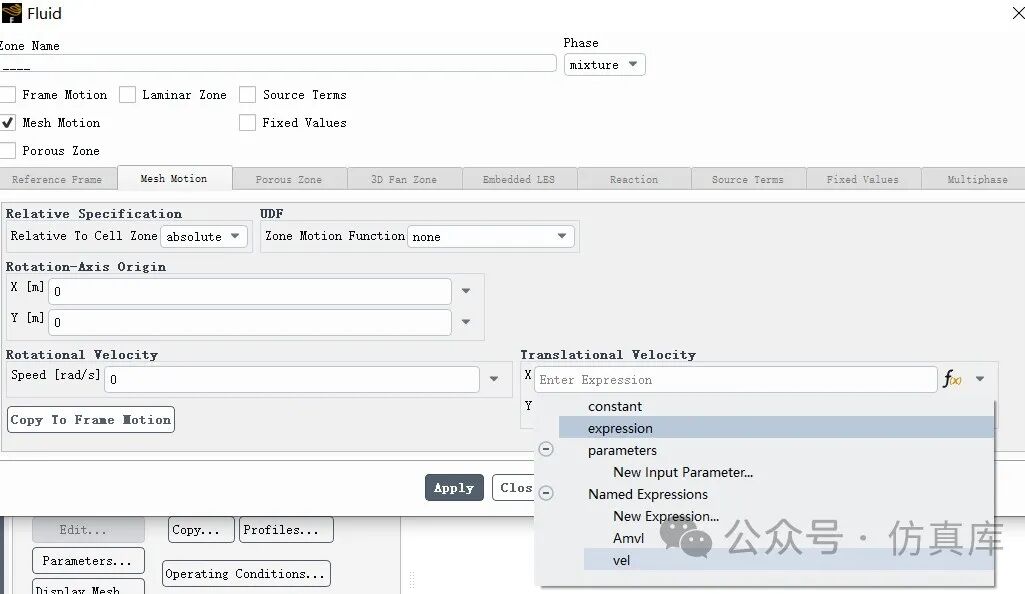Click the Rotation-Axis Origin Y input field
1025x594 pixels.
(x=250, y=322)
